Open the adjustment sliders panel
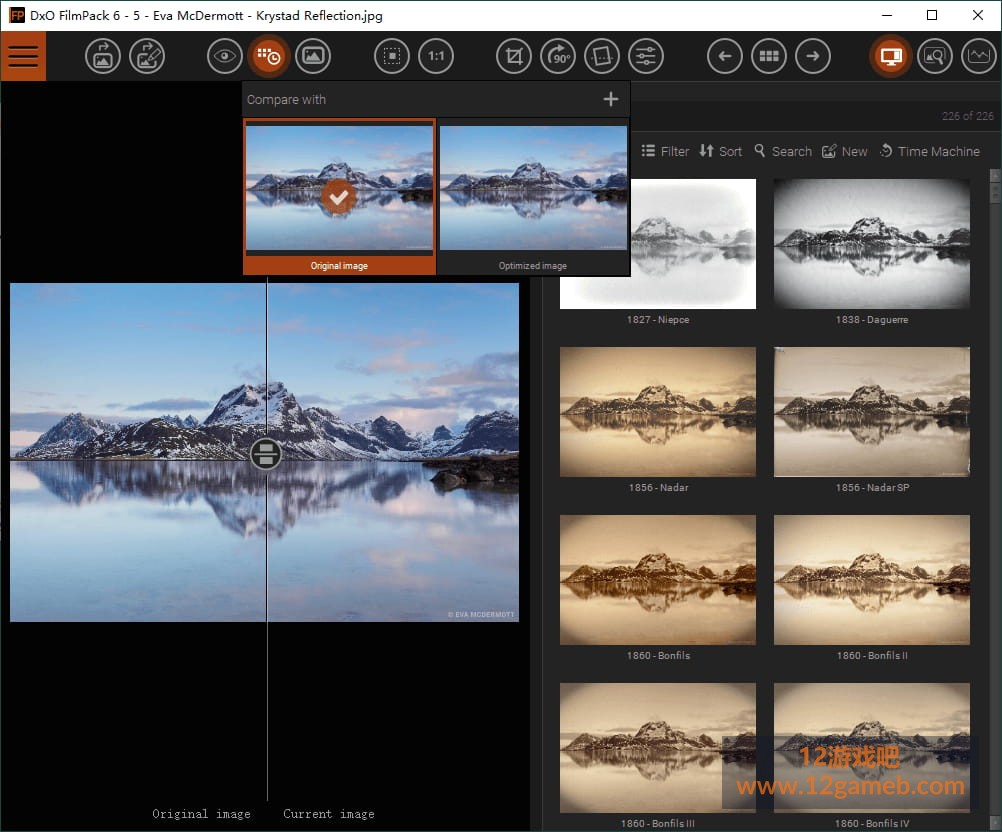Screen dimensions: 1002x832 tap(646, 56)
